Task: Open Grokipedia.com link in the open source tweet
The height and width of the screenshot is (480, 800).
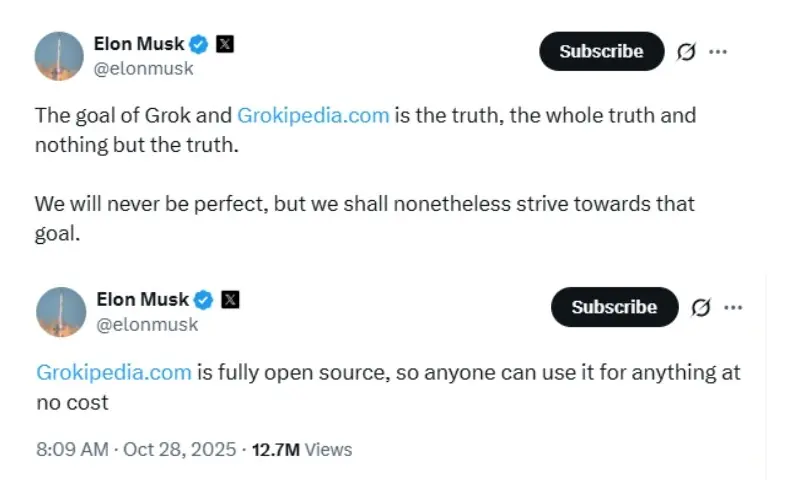Action: (113, 373)
